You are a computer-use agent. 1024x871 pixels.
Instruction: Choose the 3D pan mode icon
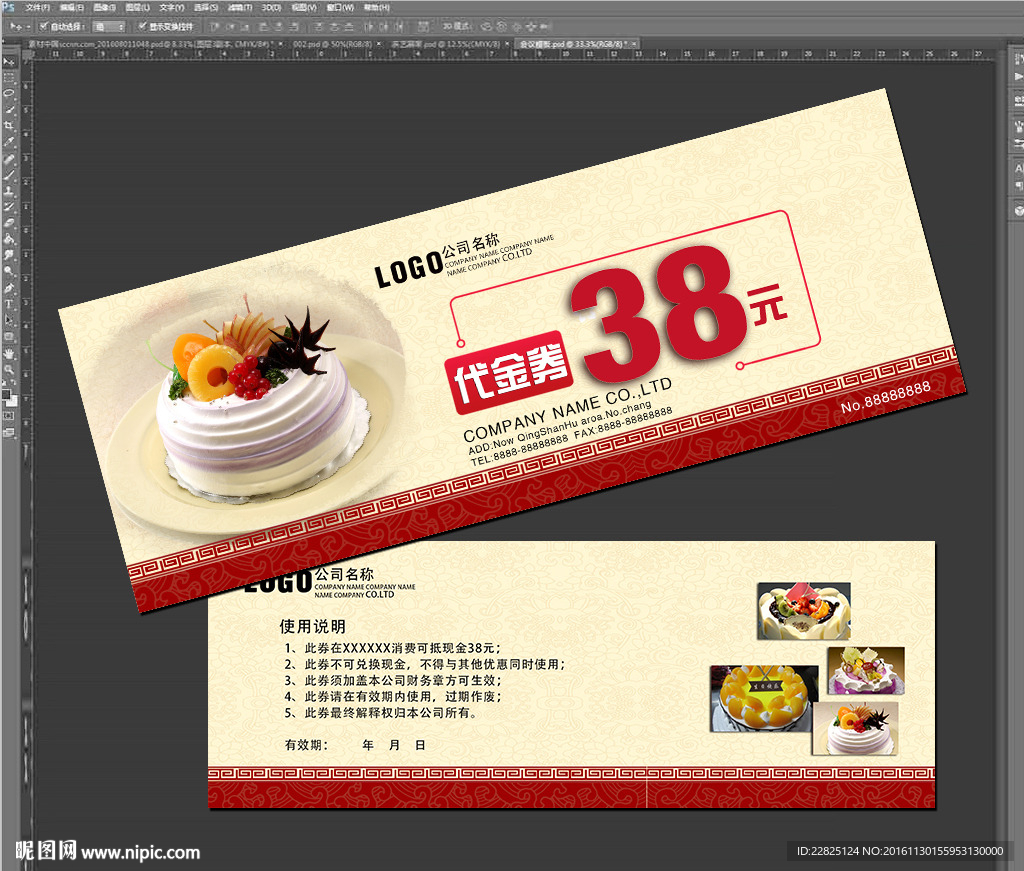[516, 26]
